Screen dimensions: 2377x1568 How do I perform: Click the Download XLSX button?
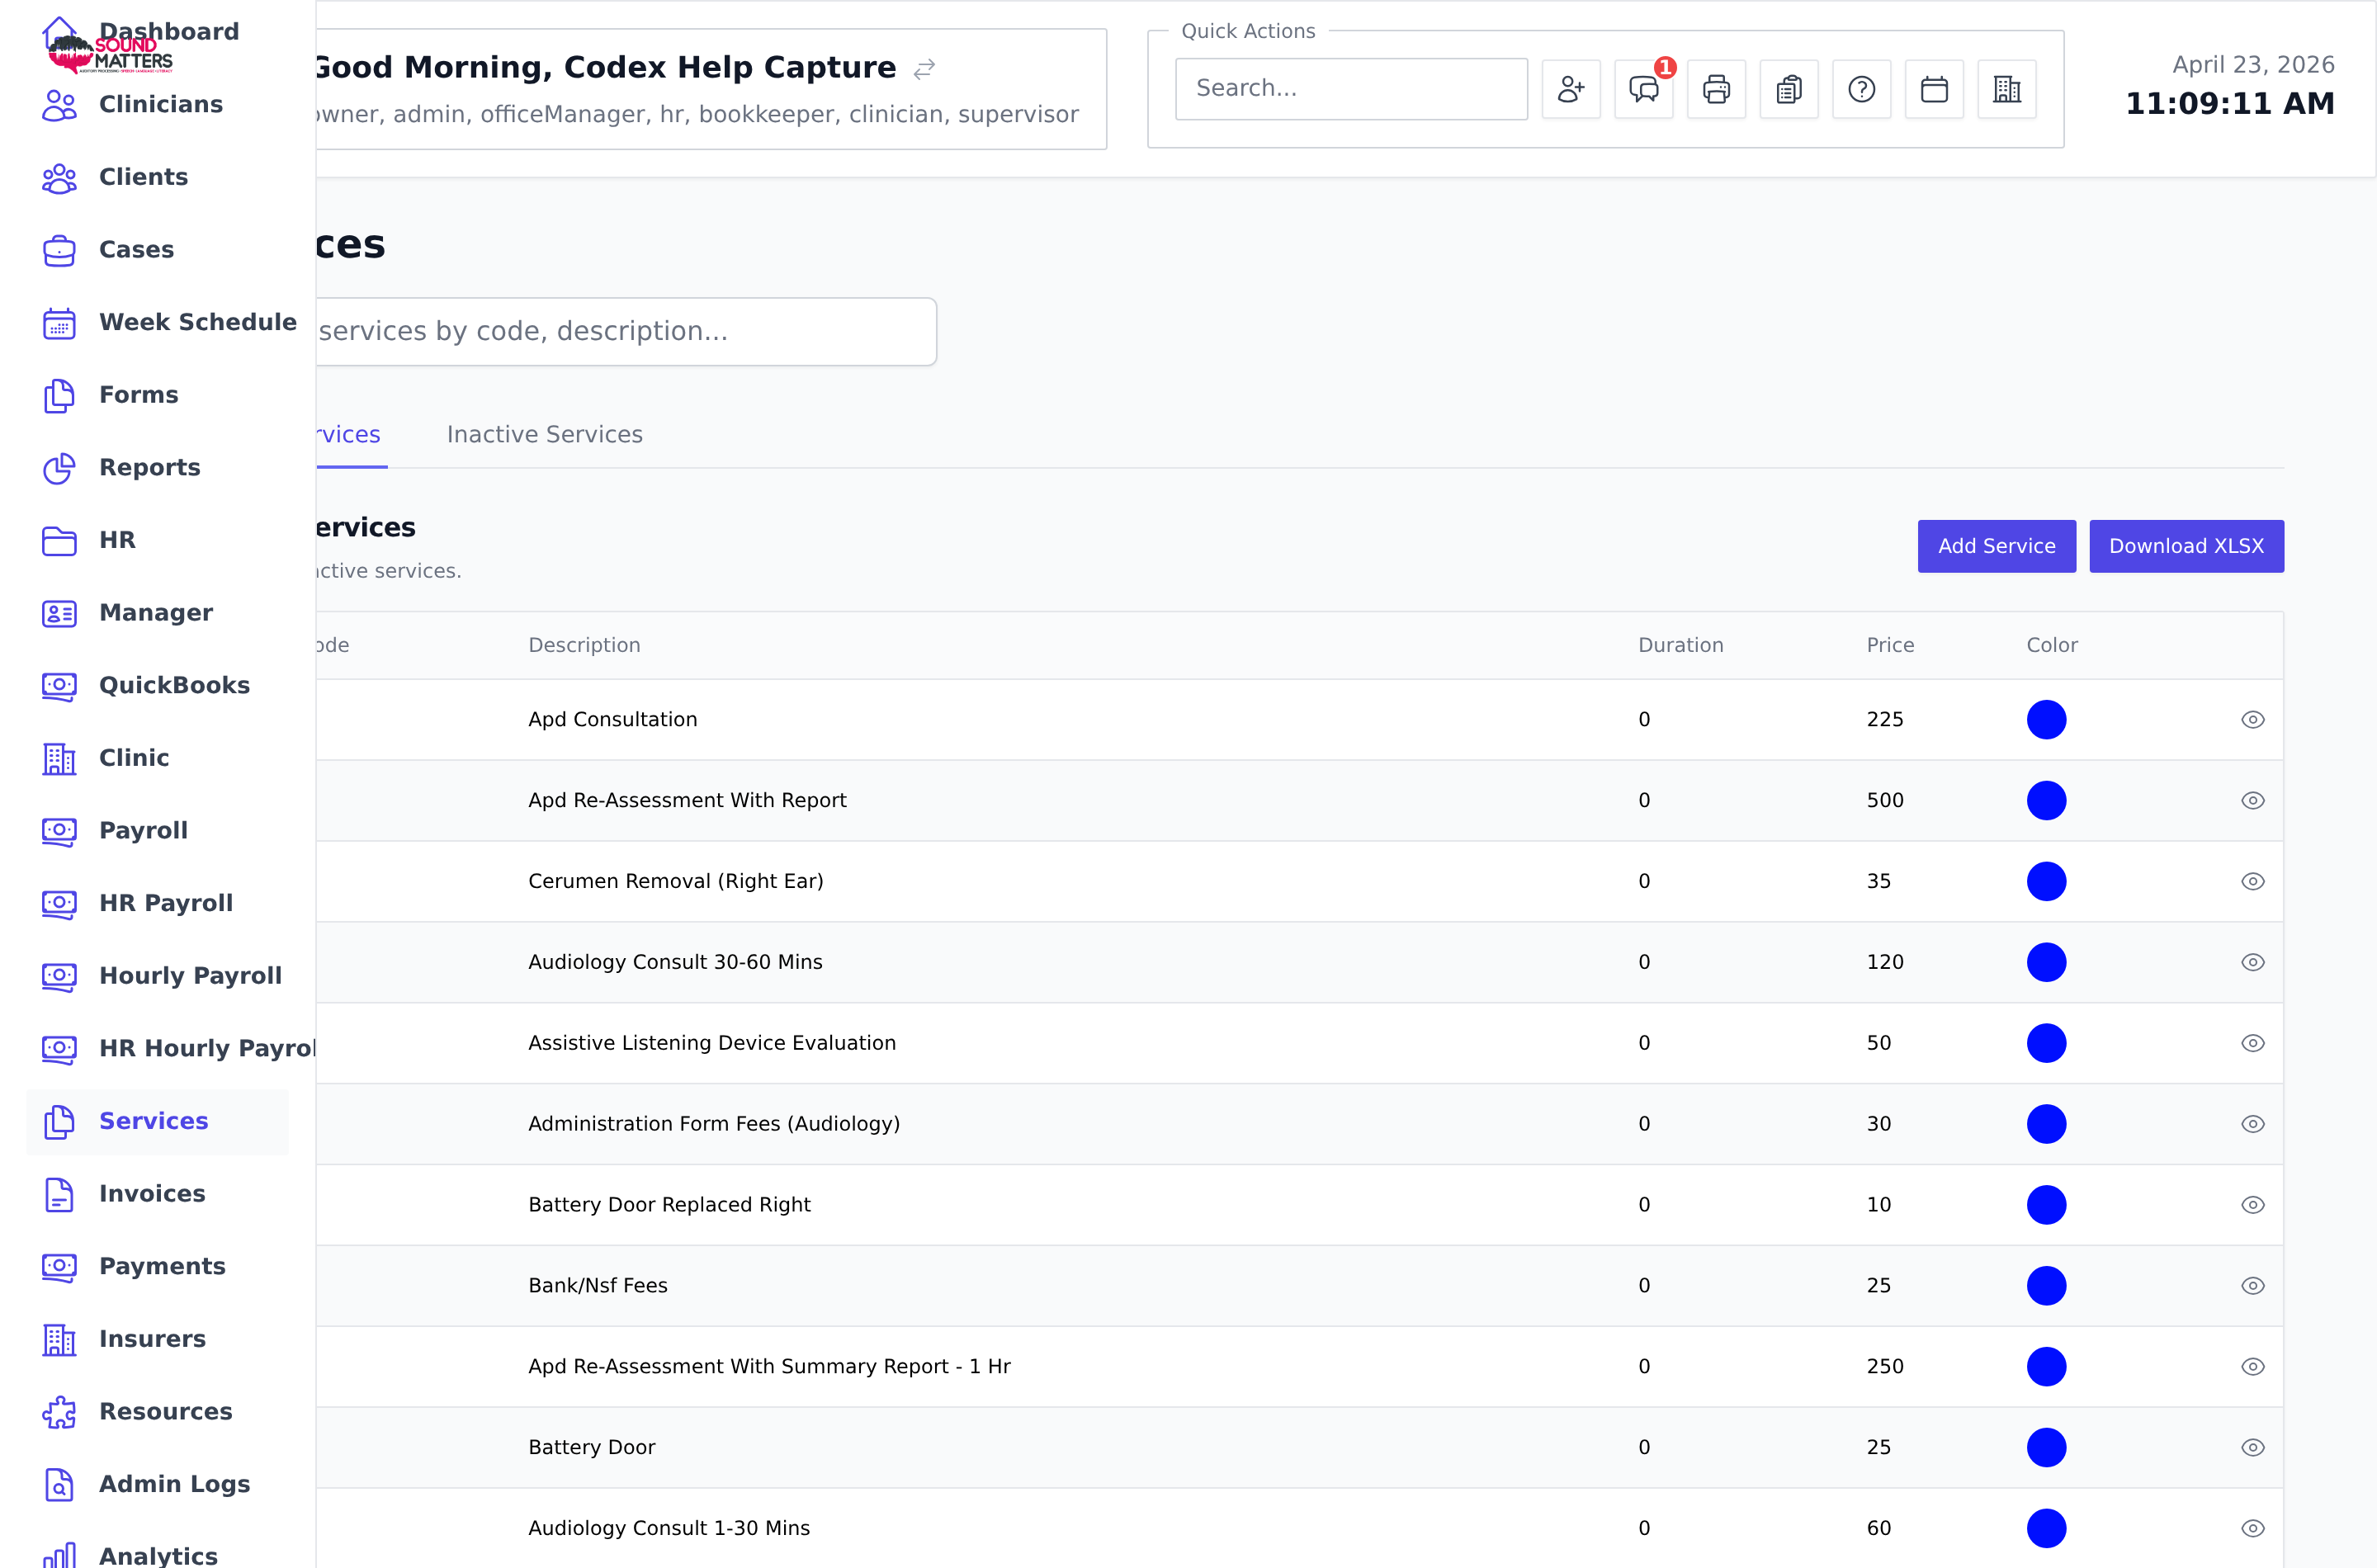coord(2186,546)
